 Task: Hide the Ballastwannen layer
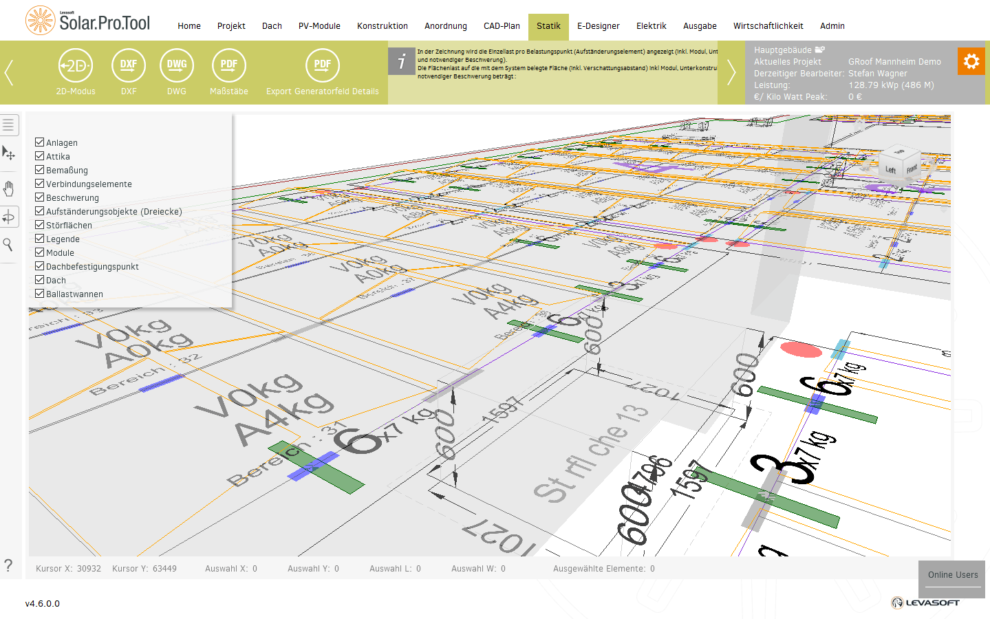[40, 294]
